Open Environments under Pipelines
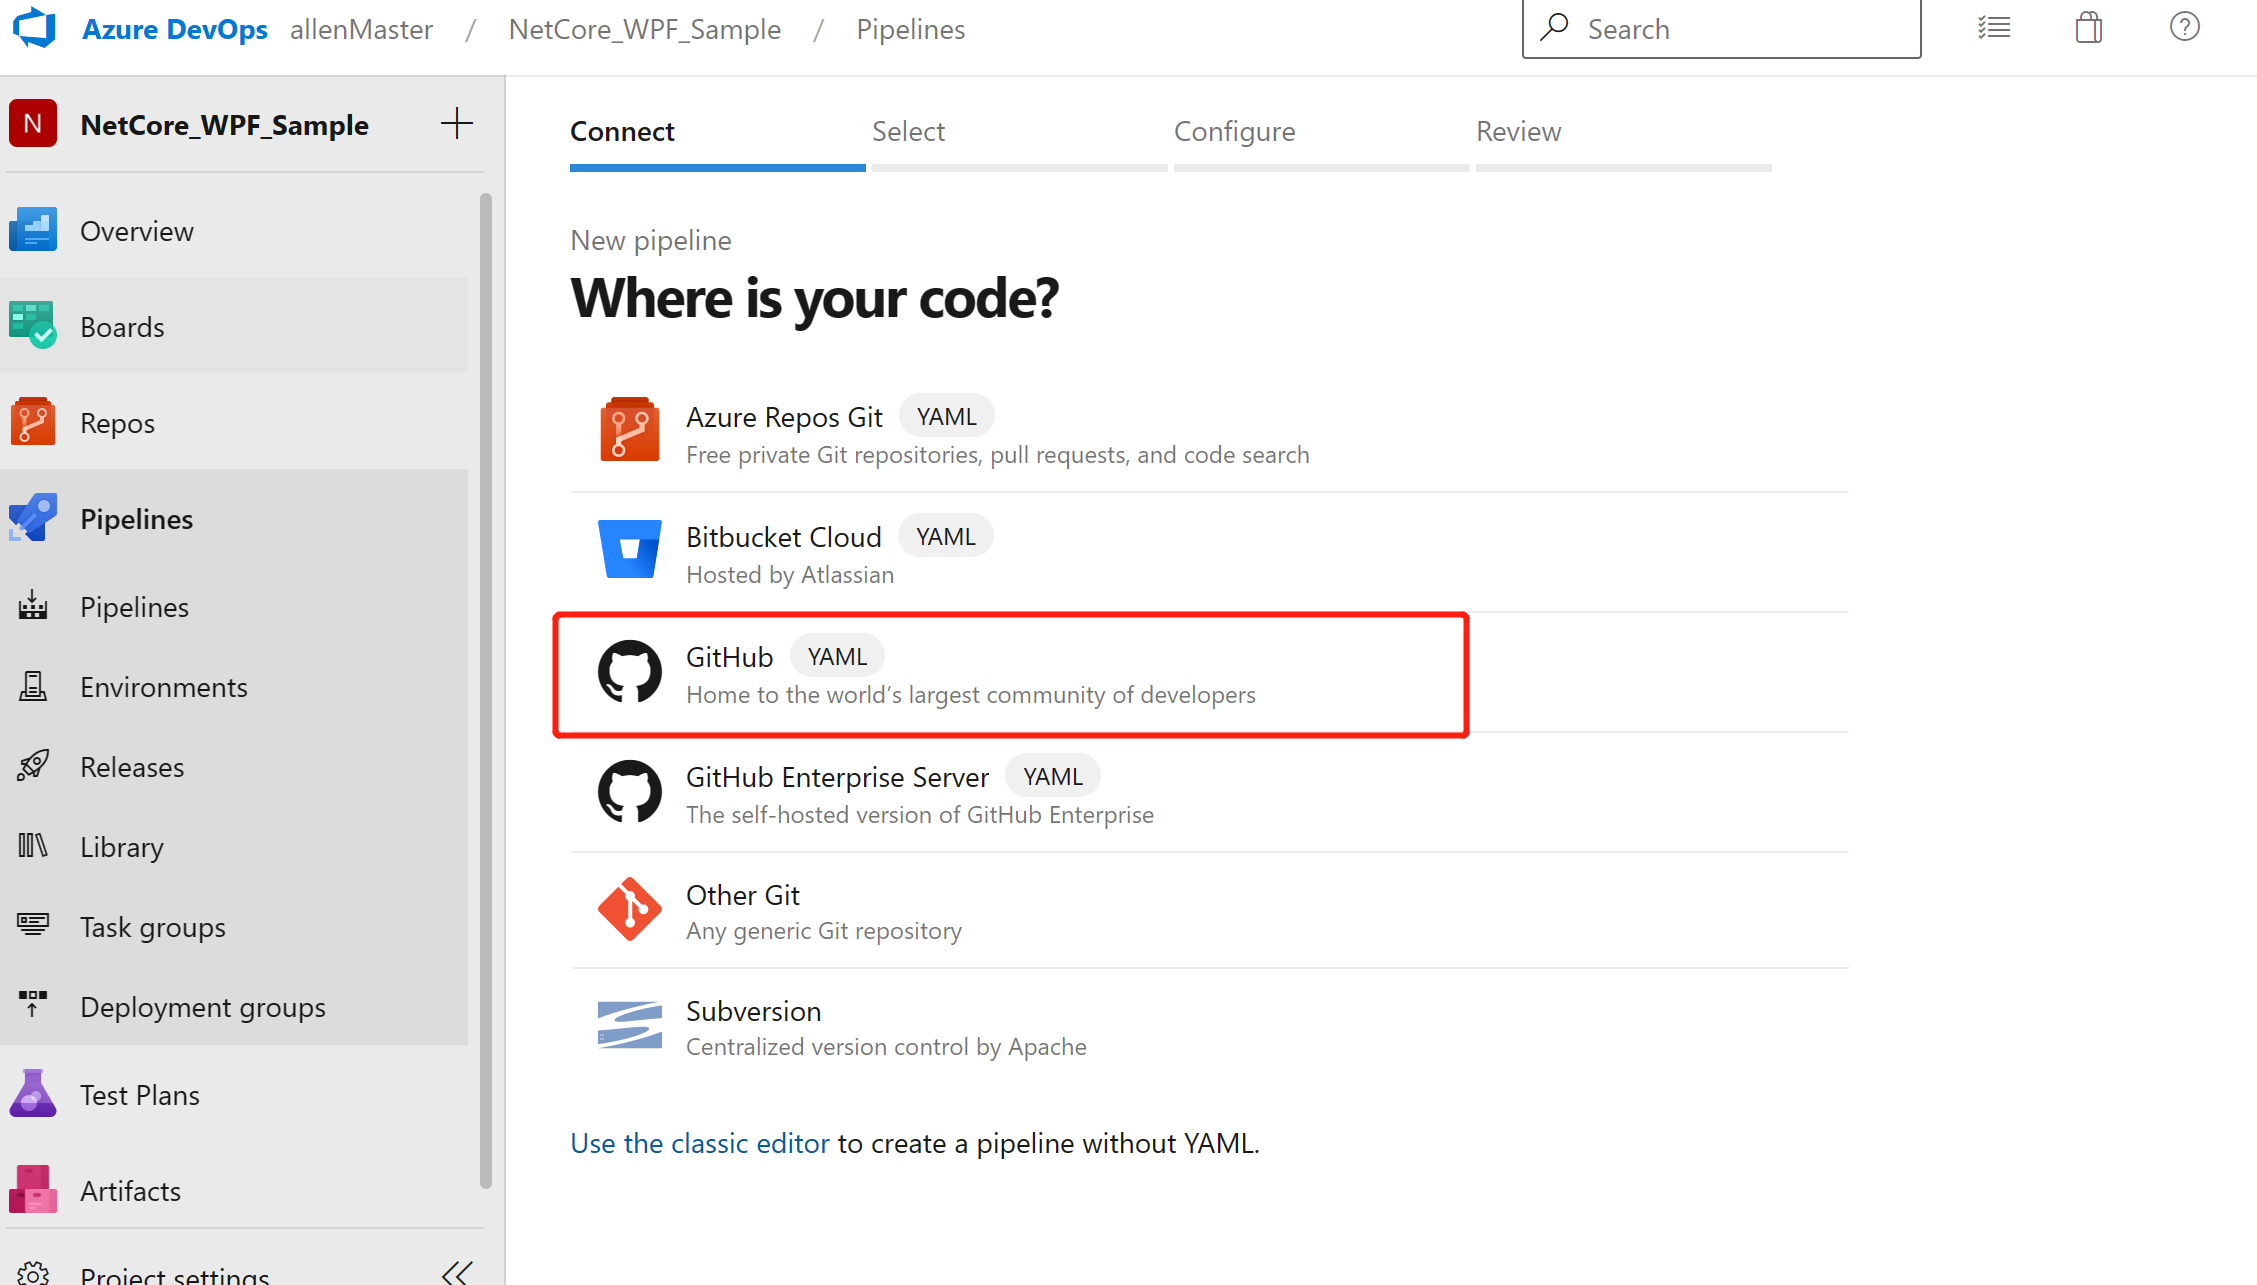This screenshot has width=2257, height=1285. pyautogui.click(x=163, y=687)
